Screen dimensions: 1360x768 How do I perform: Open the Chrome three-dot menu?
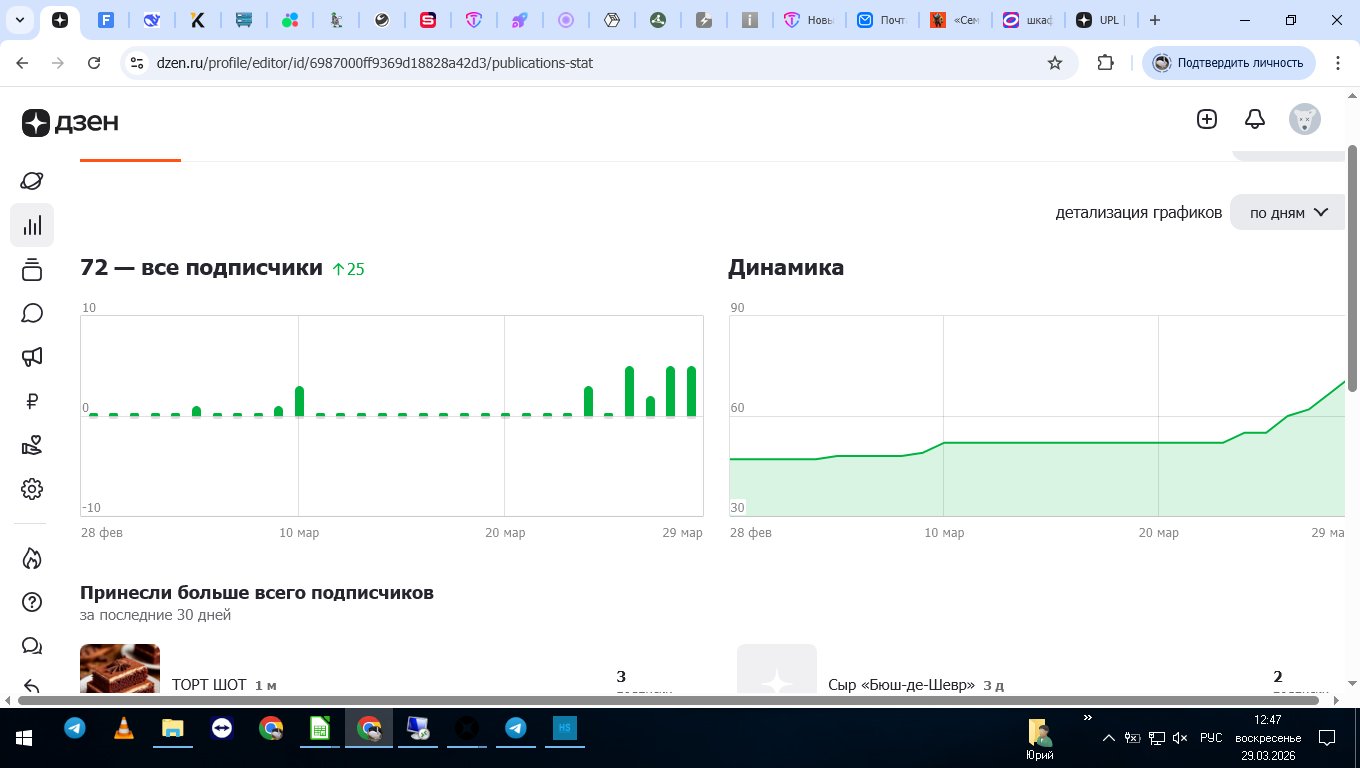point(1338,63)
